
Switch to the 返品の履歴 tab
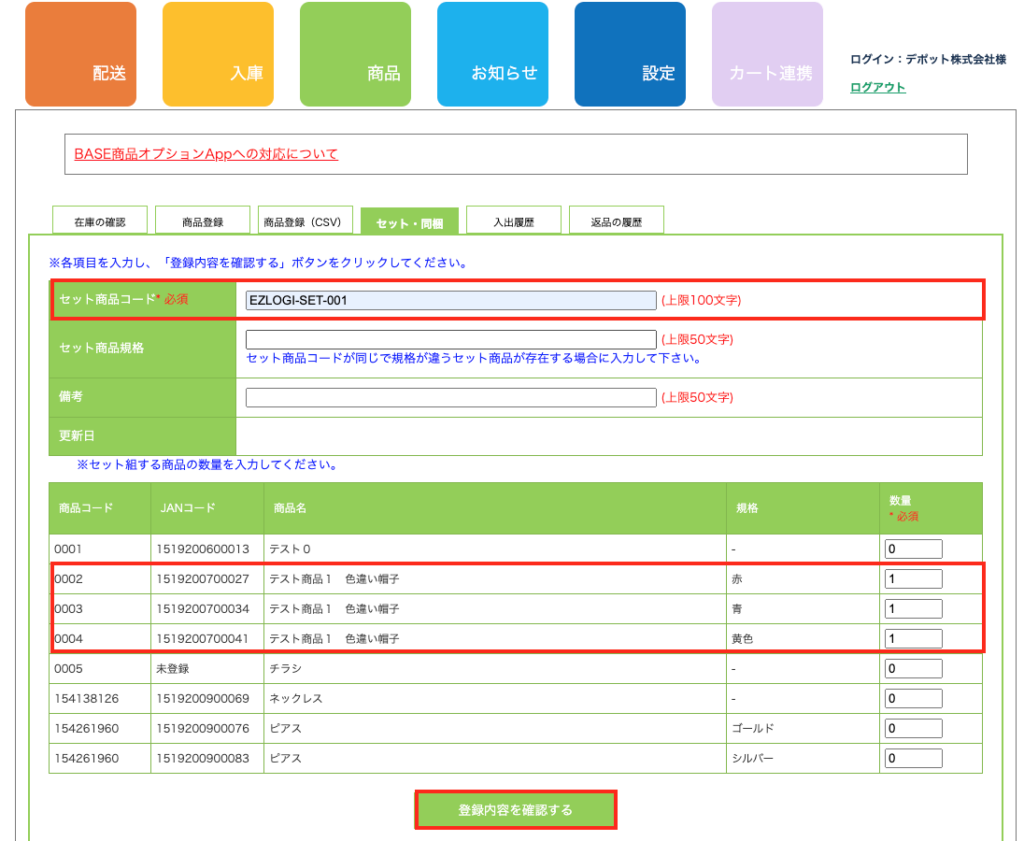[x=616, y=221]
